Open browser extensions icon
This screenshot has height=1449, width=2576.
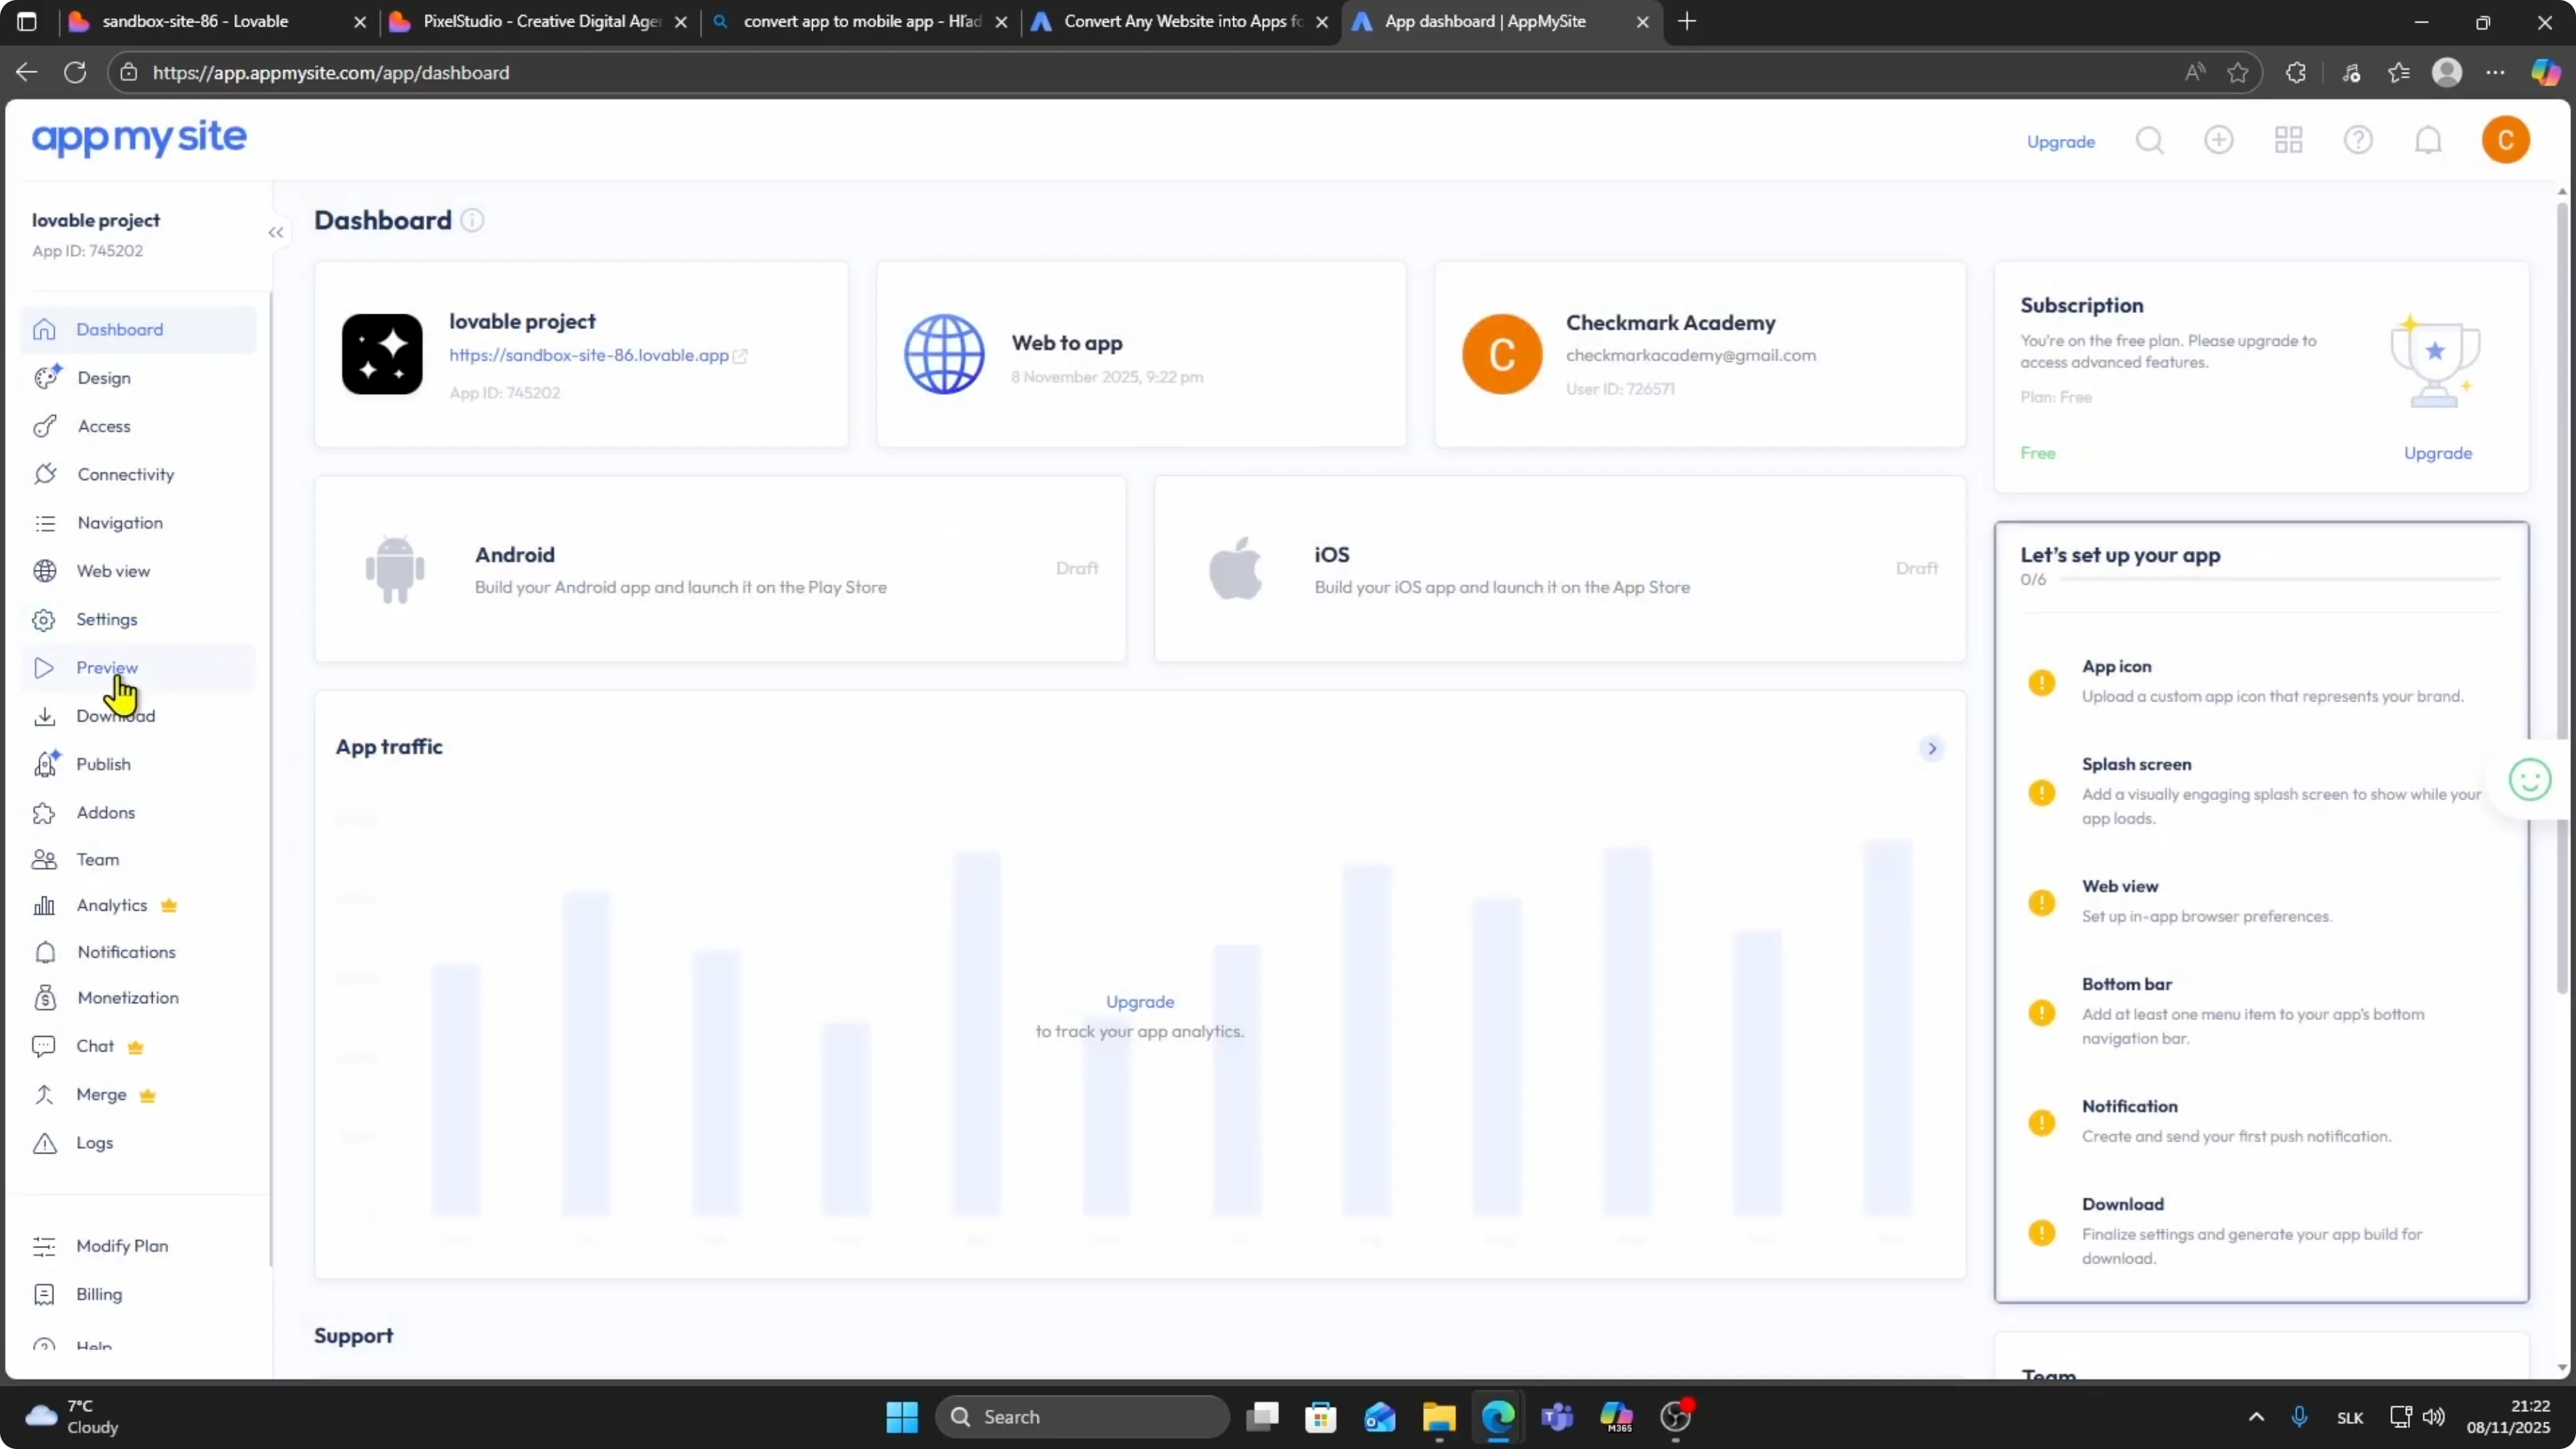[x=2296, y=72]
